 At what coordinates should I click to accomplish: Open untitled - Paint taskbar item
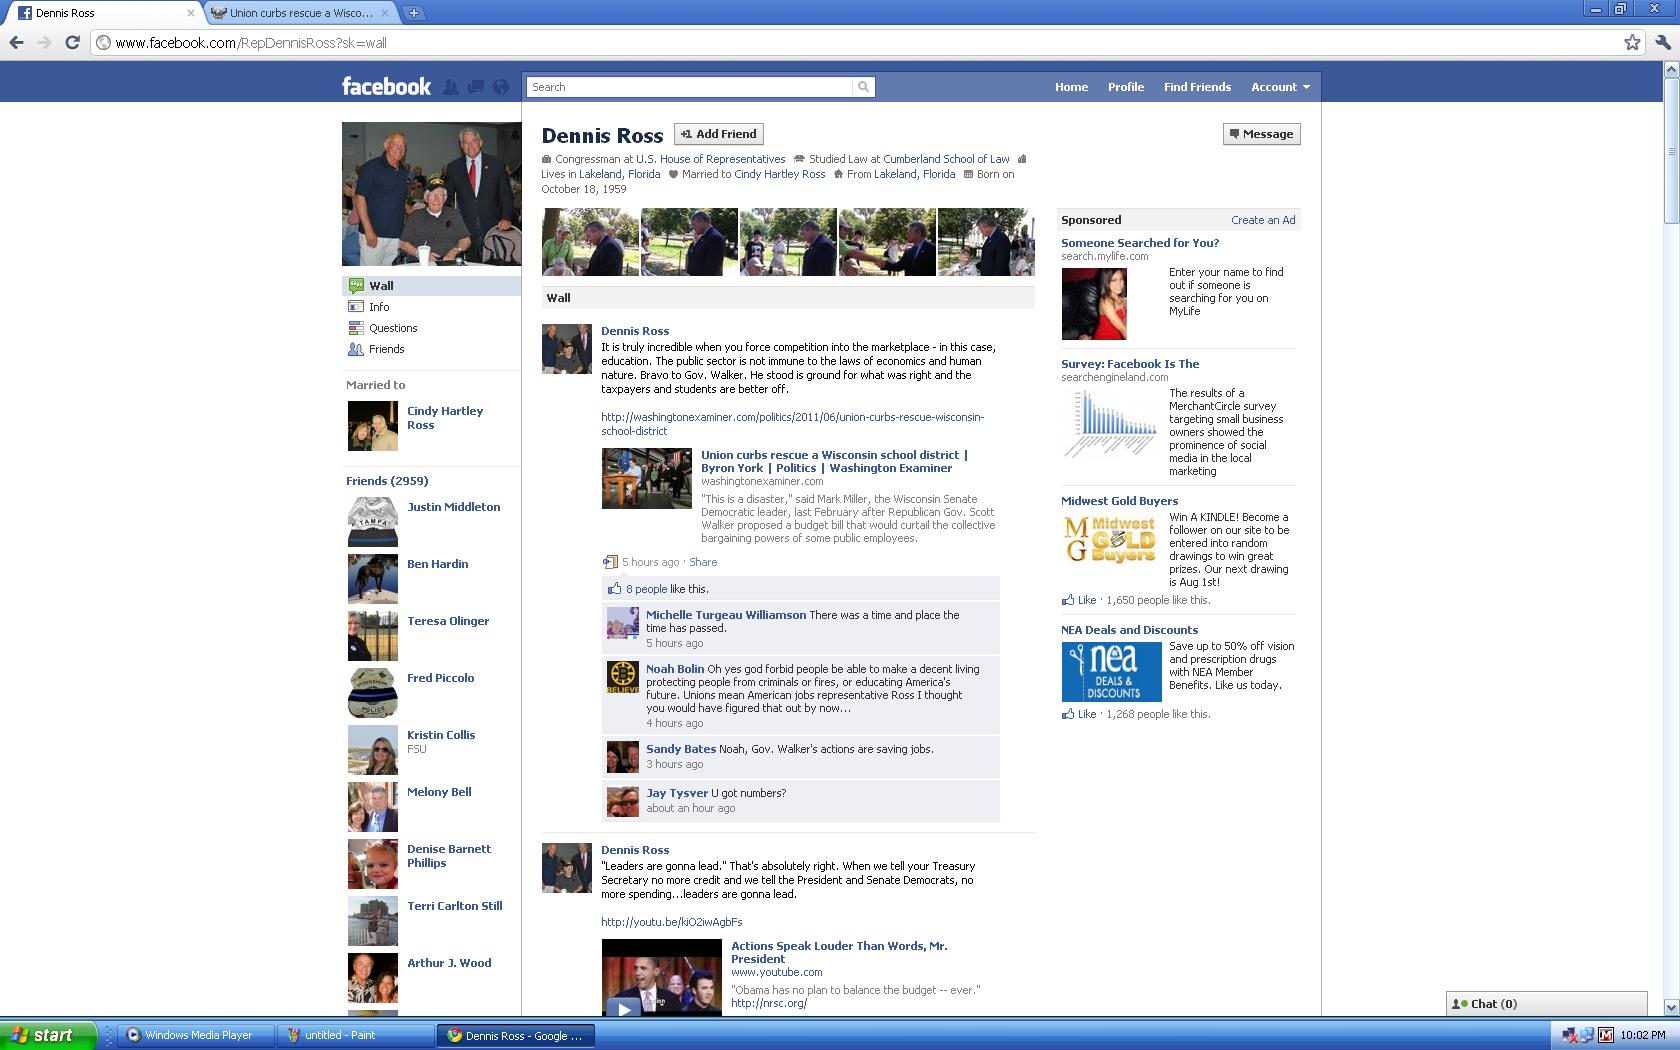point(356,1035)
